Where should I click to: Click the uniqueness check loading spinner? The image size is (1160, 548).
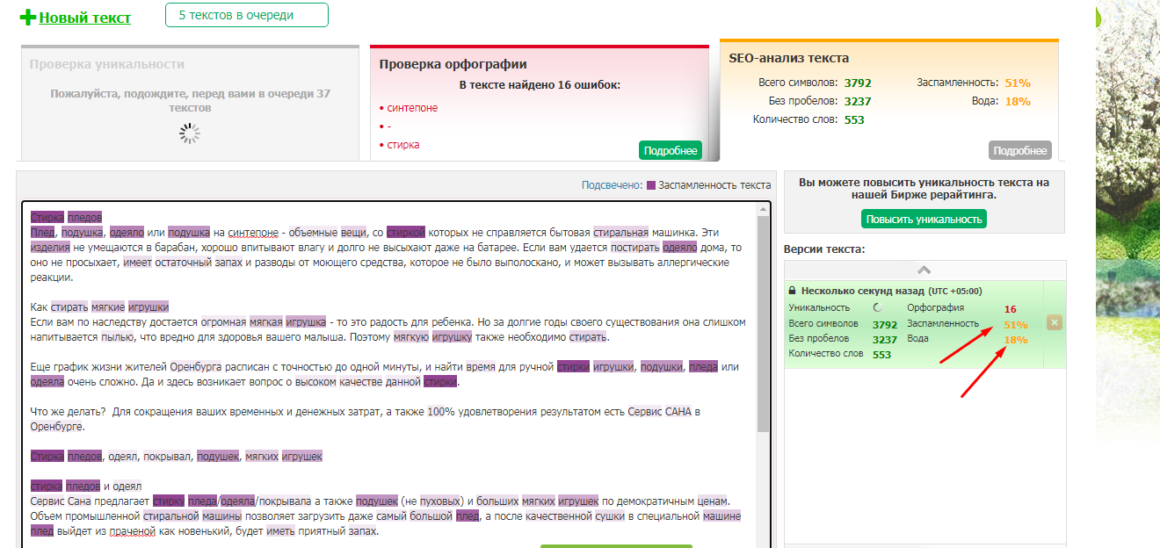189,133
